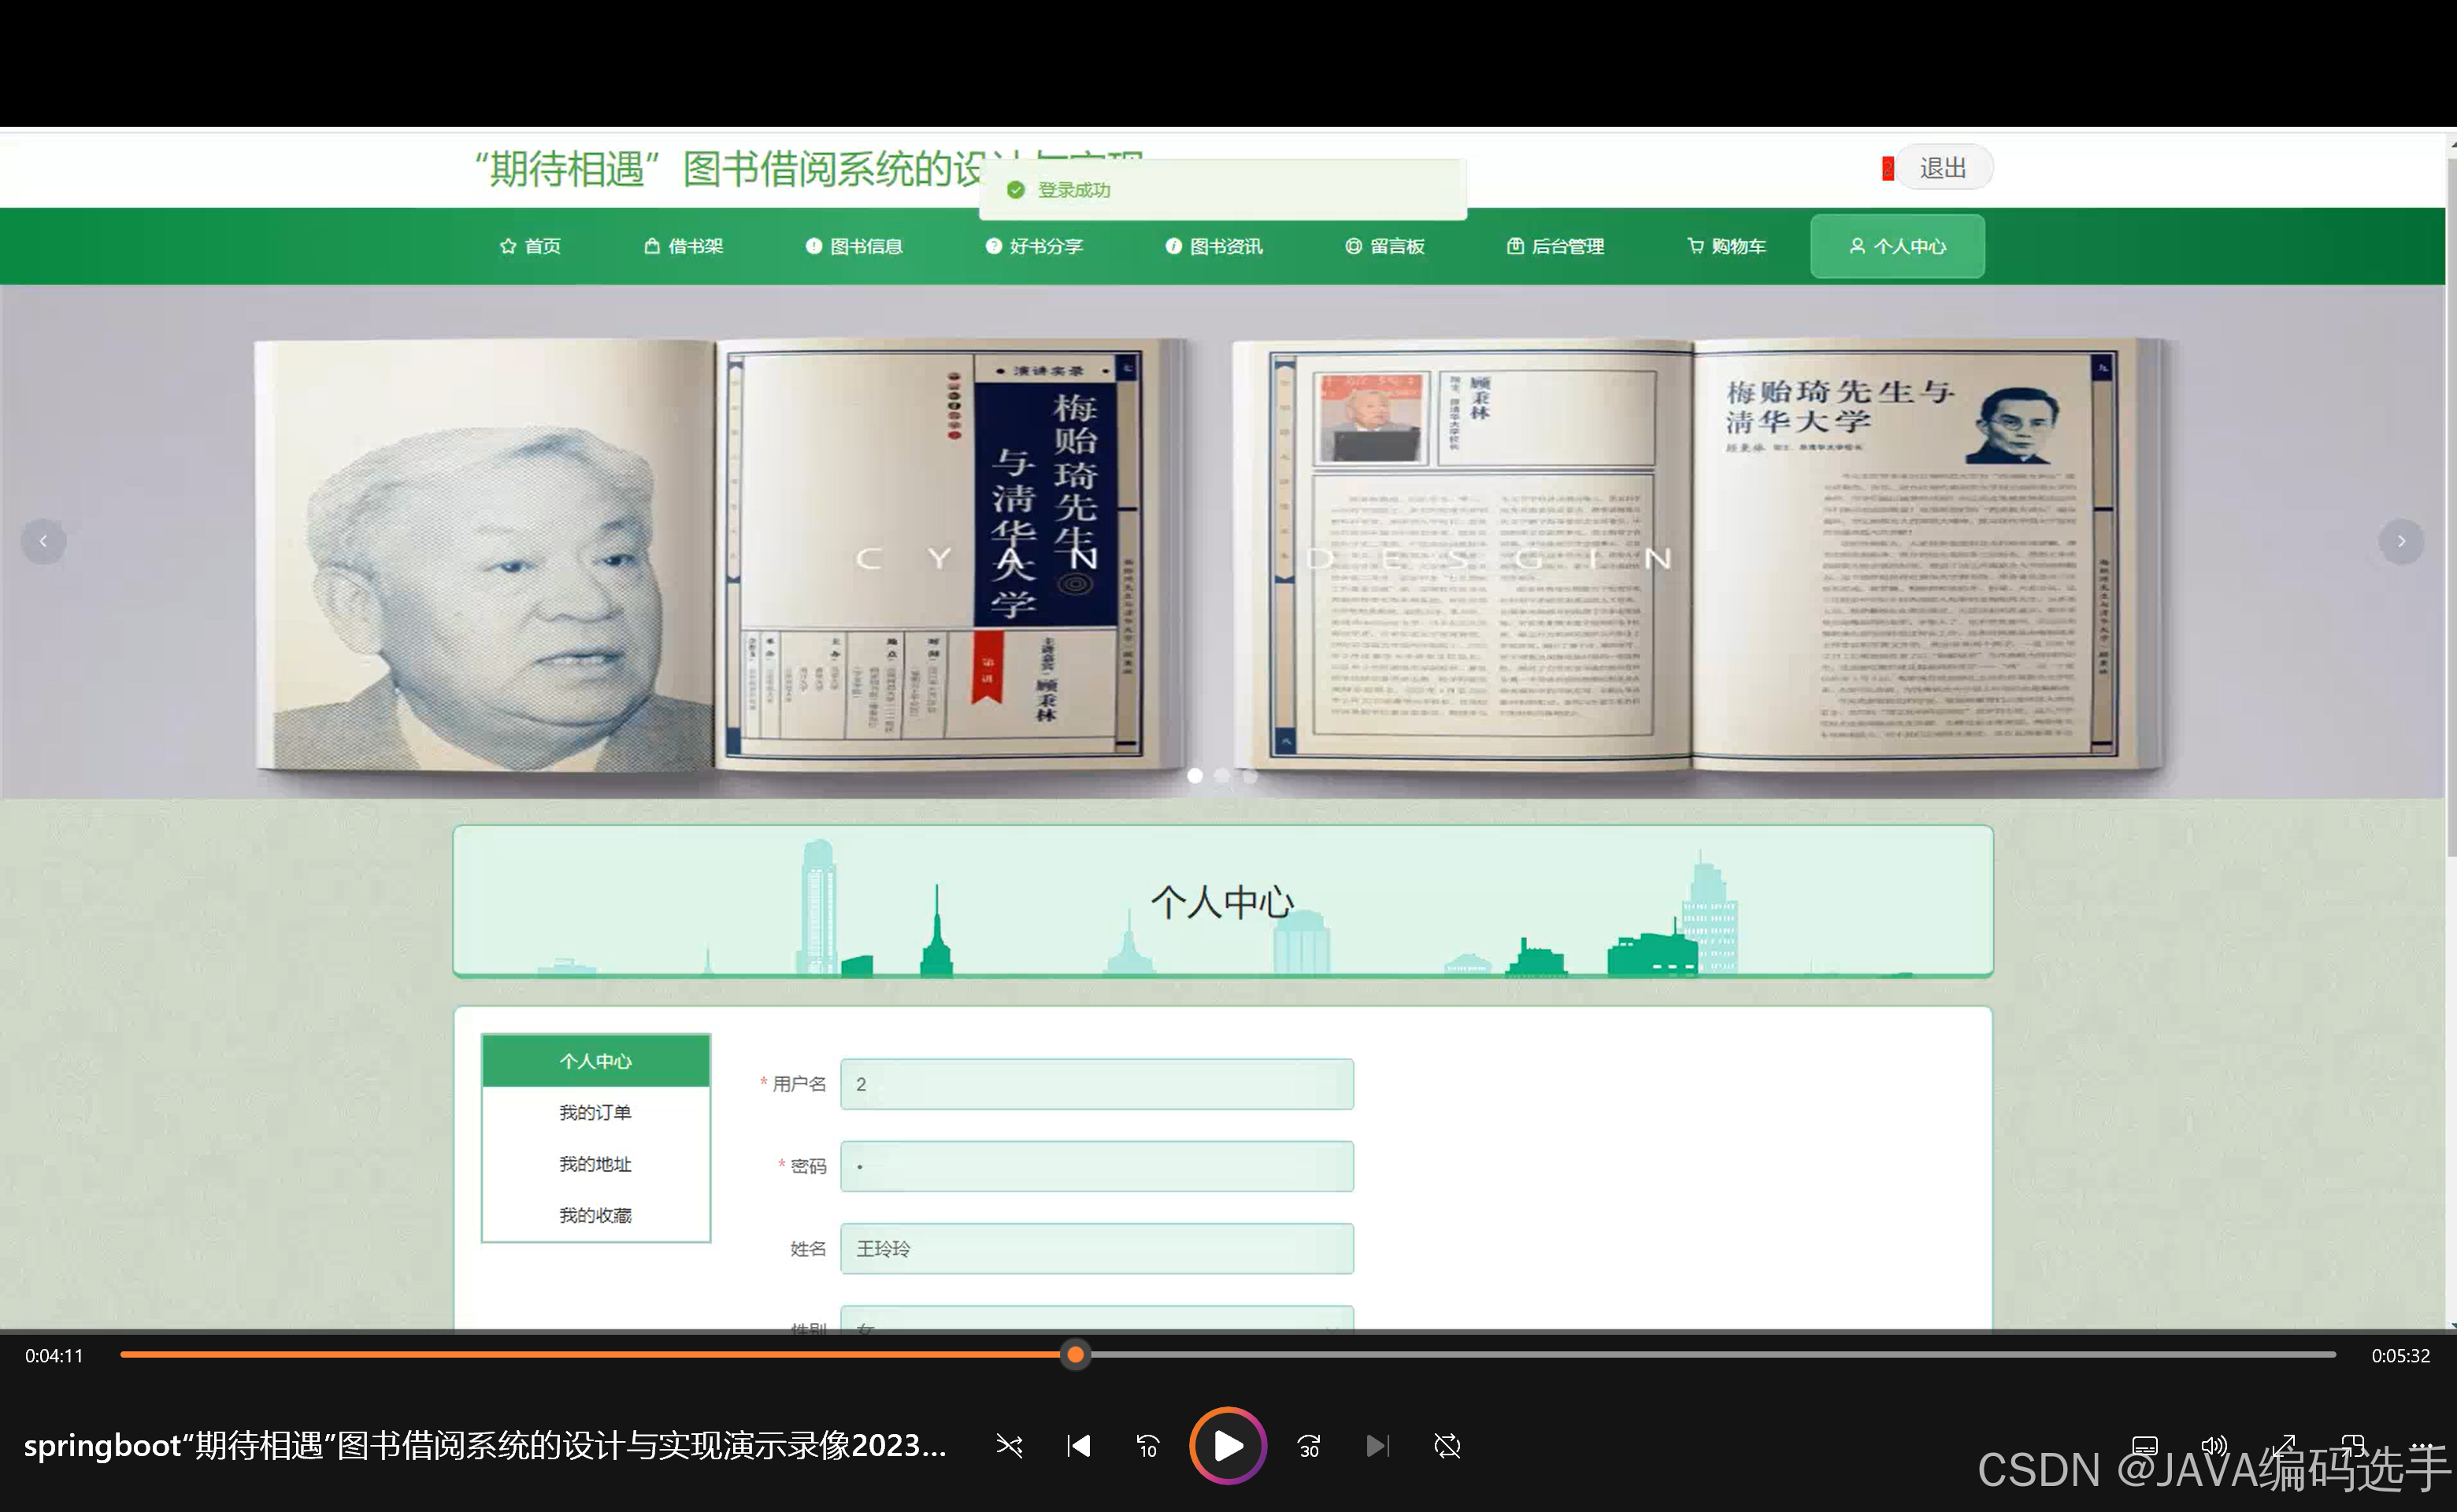Click the video title text starting with springboot
The image size is (2457, 1512).
(484, 1446)
